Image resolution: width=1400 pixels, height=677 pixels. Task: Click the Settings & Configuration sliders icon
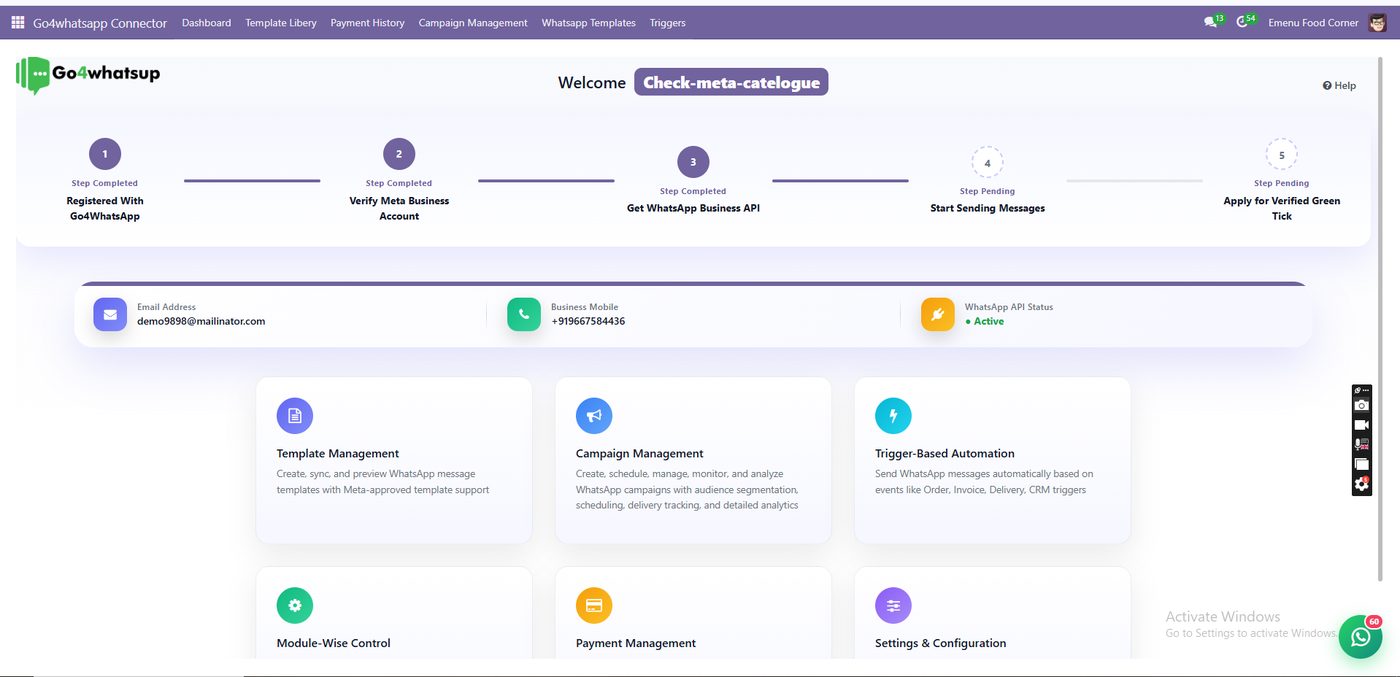[893, 605]
